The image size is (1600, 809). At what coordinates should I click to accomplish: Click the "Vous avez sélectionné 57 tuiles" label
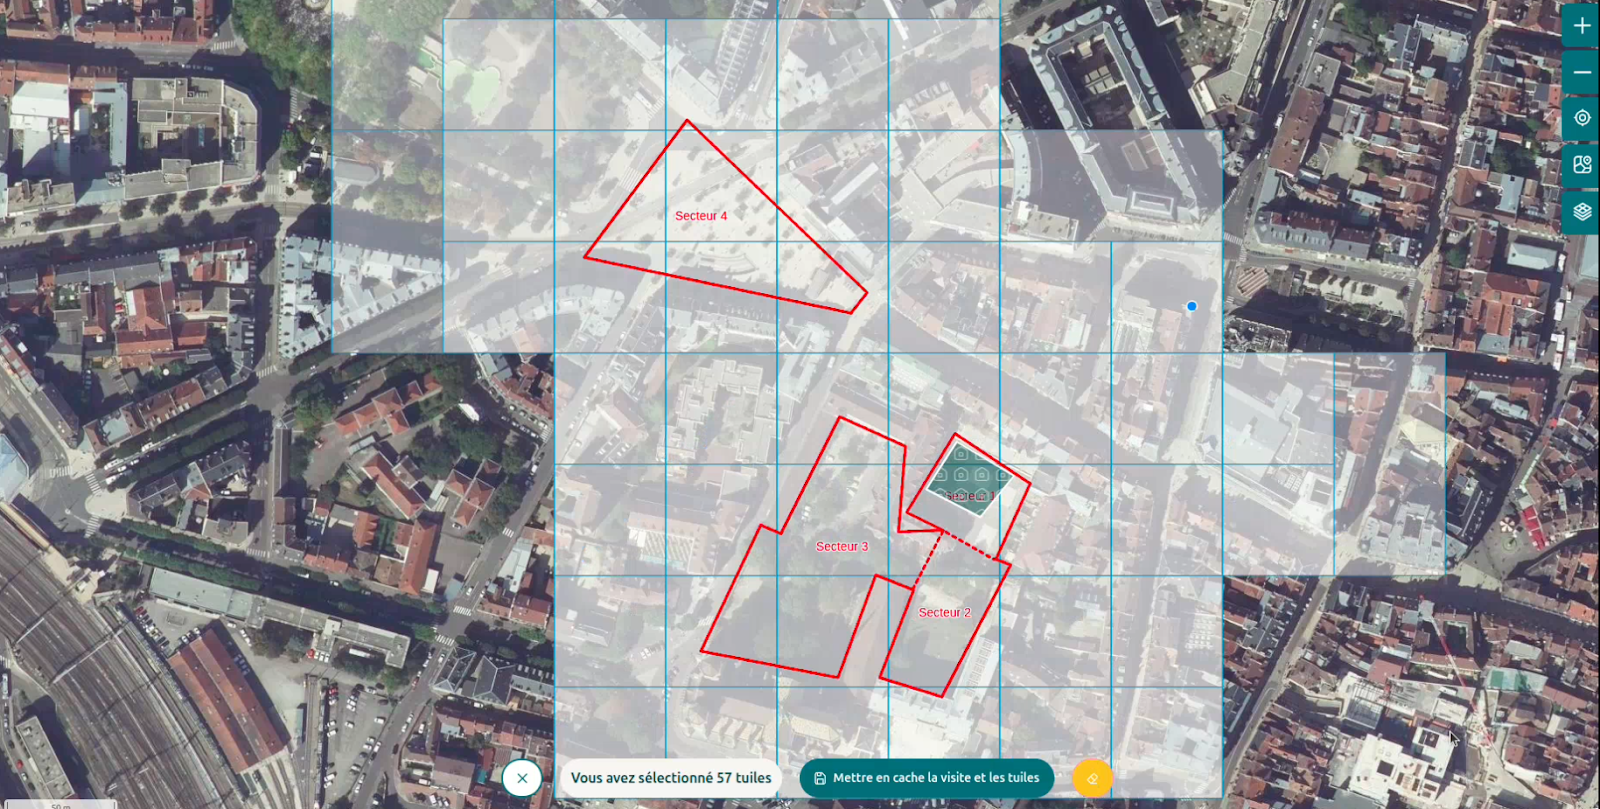(x=670, y=778)
